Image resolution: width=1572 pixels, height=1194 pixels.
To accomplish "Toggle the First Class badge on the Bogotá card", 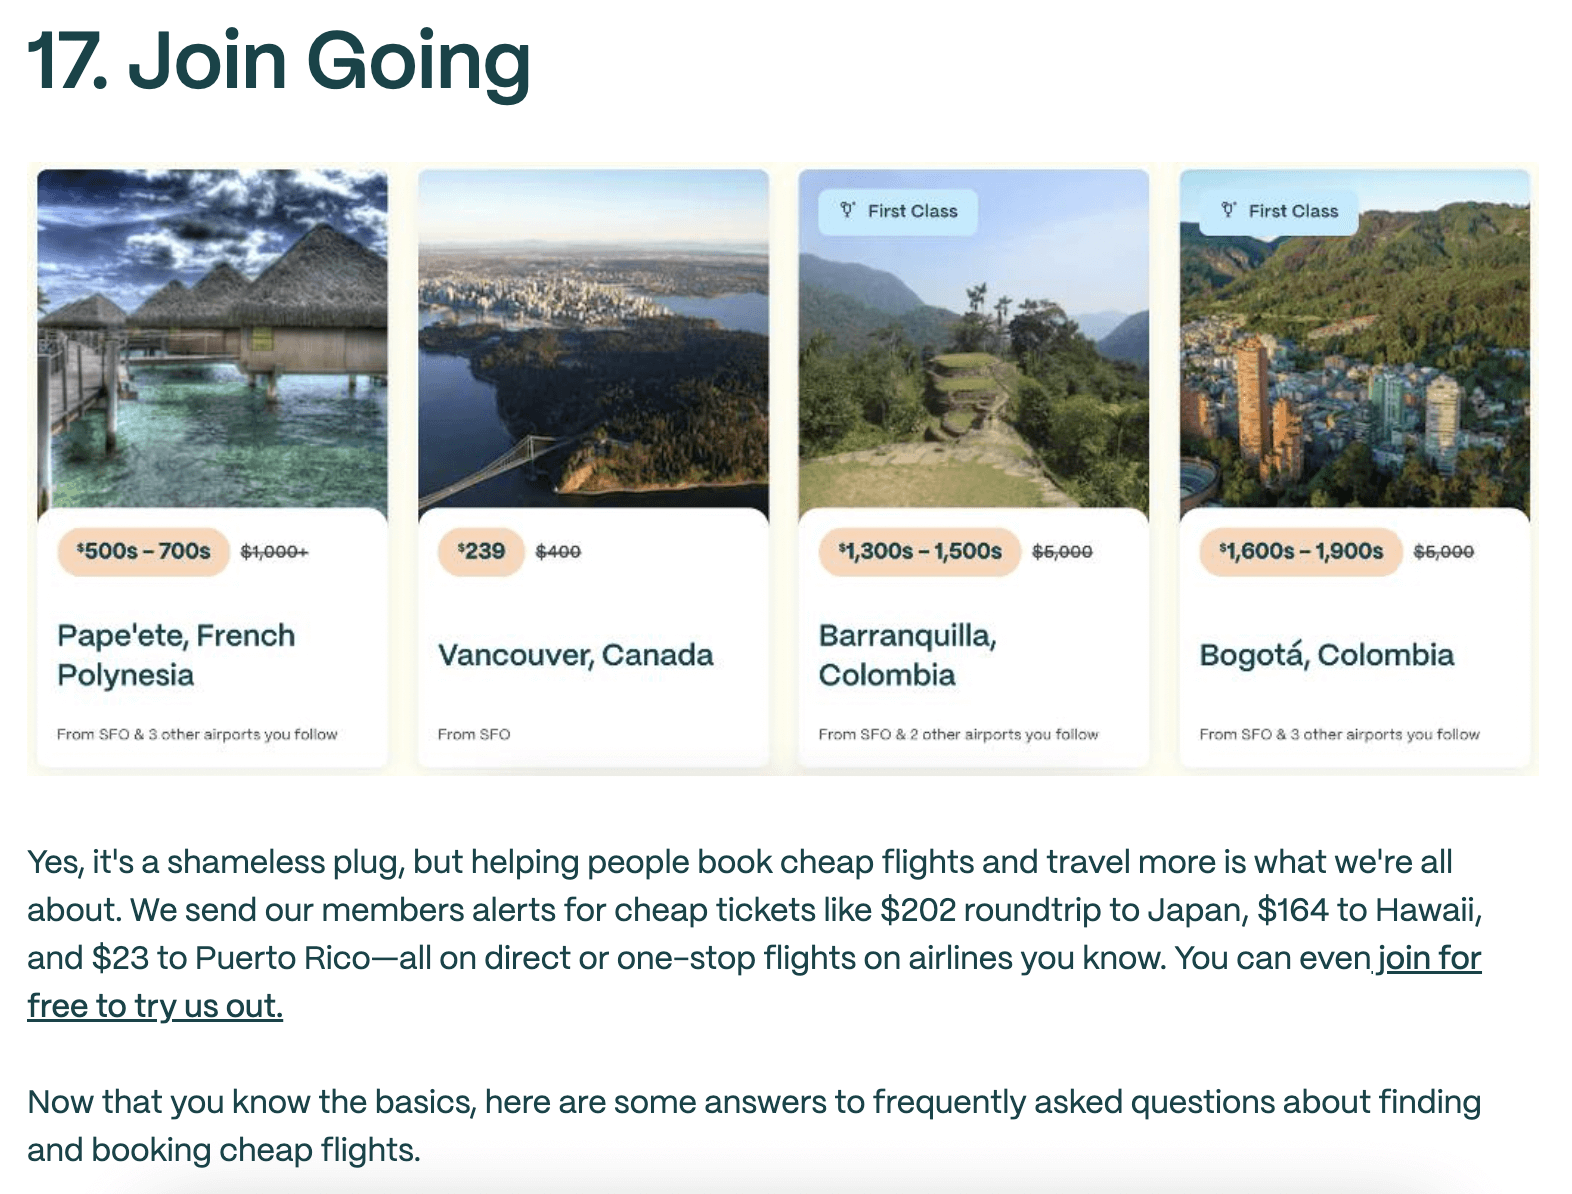I will [1278, 211].
